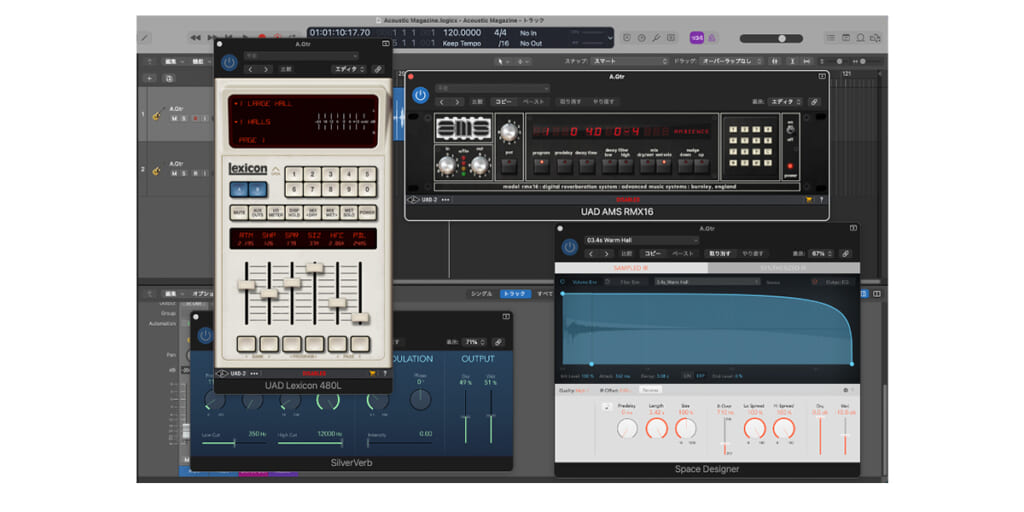This screenshot has height=512, width=1024.
Task: Go to previous preset in Lexicon 480L window
Action: tap(251, 69)
